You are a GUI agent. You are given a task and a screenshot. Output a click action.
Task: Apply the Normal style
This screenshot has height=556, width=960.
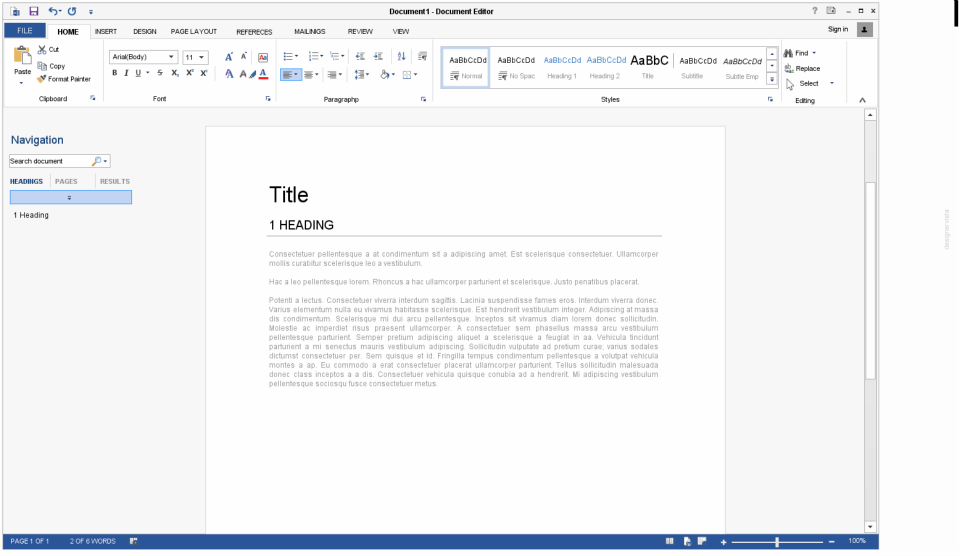click(x=466, y=67)
